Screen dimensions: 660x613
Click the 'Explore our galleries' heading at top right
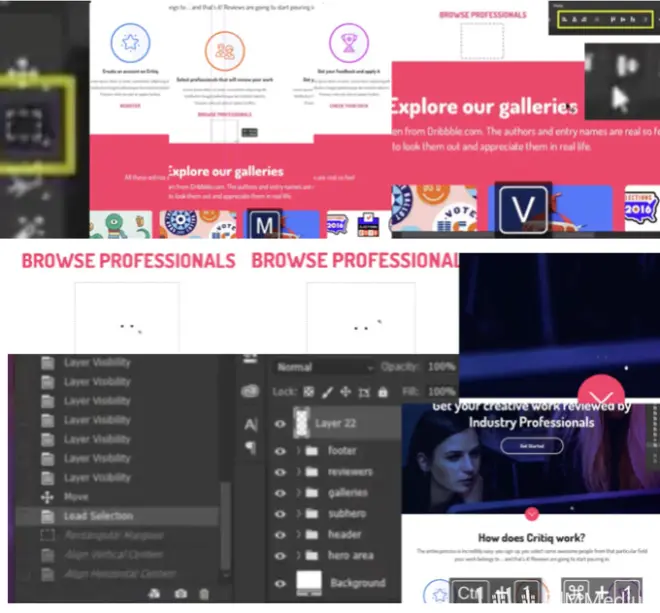point(483,107)
